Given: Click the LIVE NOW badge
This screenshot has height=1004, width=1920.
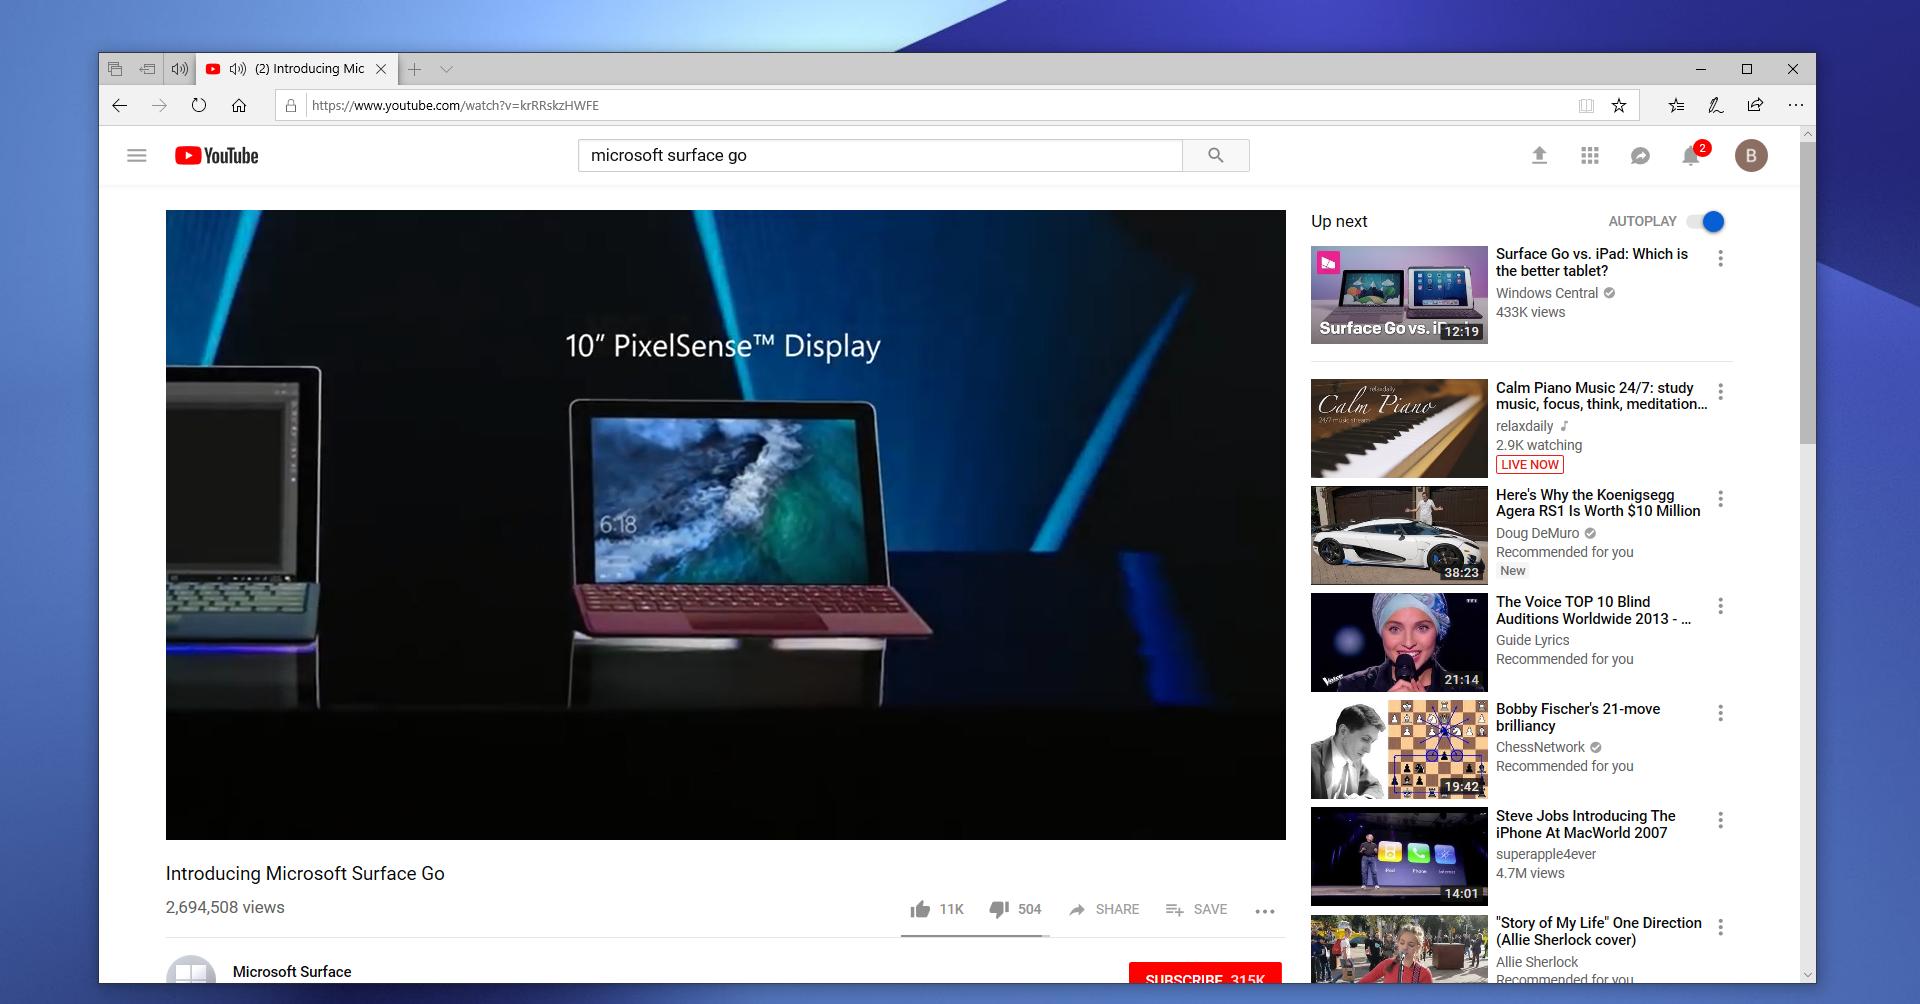Looking at the screenshot, I should [x=1530, y=464].
